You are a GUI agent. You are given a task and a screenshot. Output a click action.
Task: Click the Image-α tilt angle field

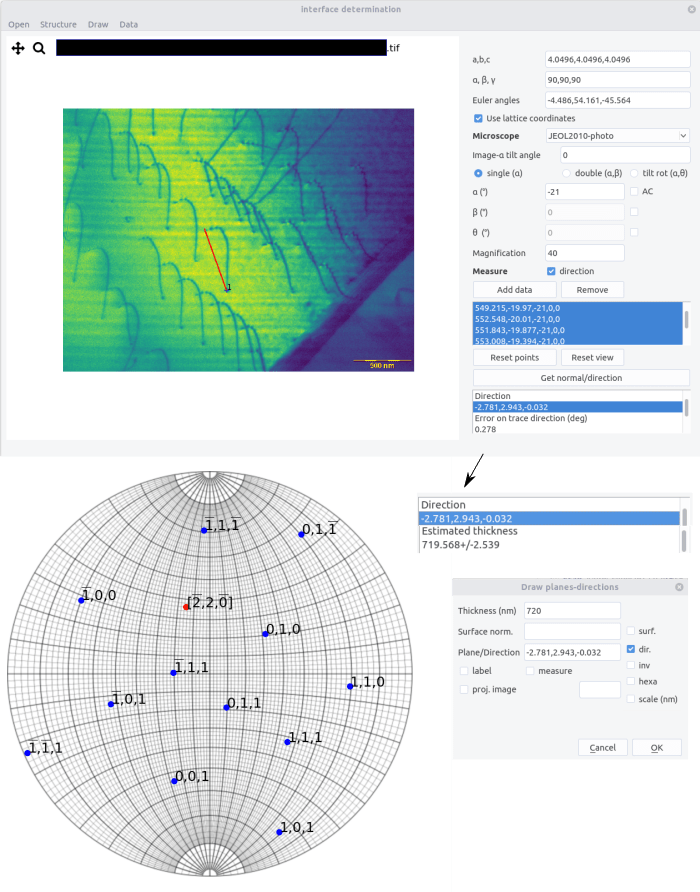click(x=625, y=155)
